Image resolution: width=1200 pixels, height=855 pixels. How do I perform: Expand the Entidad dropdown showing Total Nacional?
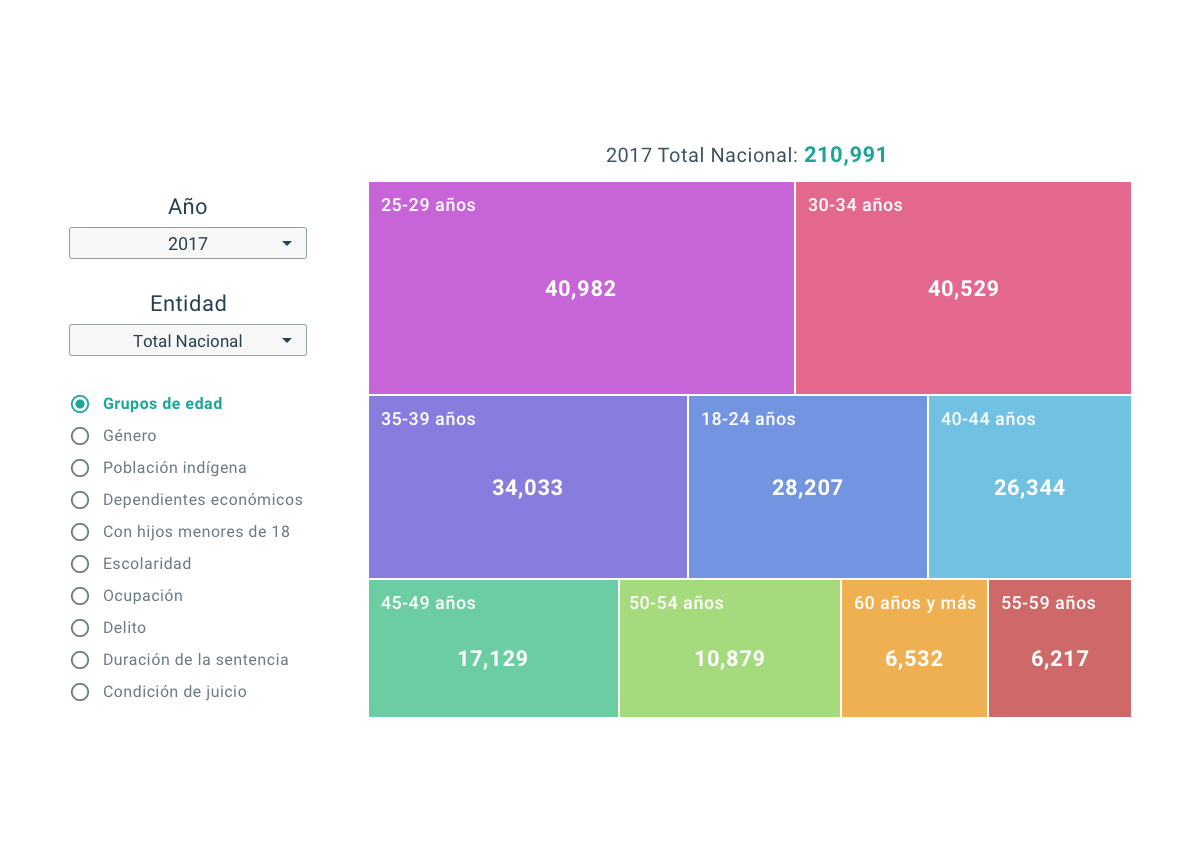(x=187, y=340)
